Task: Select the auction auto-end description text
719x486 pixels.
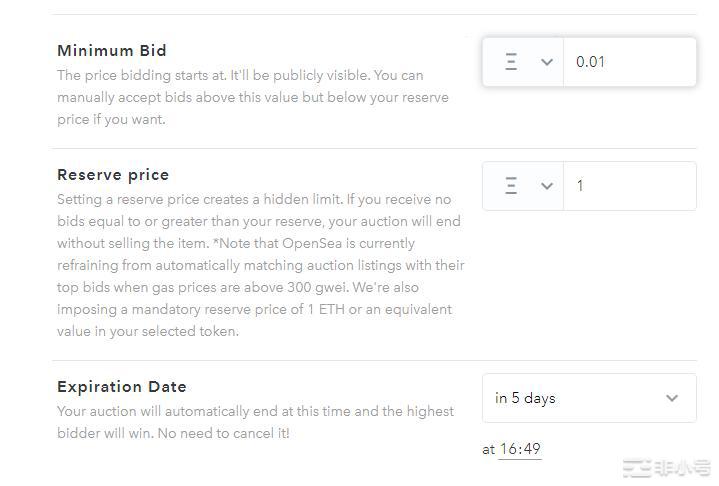Action: (x=255, y=422)
